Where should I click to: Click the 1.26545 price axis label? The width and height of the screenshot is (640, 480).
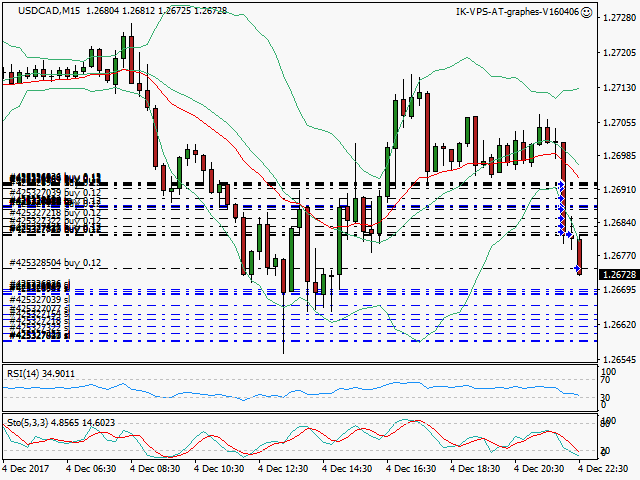click(618, 359)
